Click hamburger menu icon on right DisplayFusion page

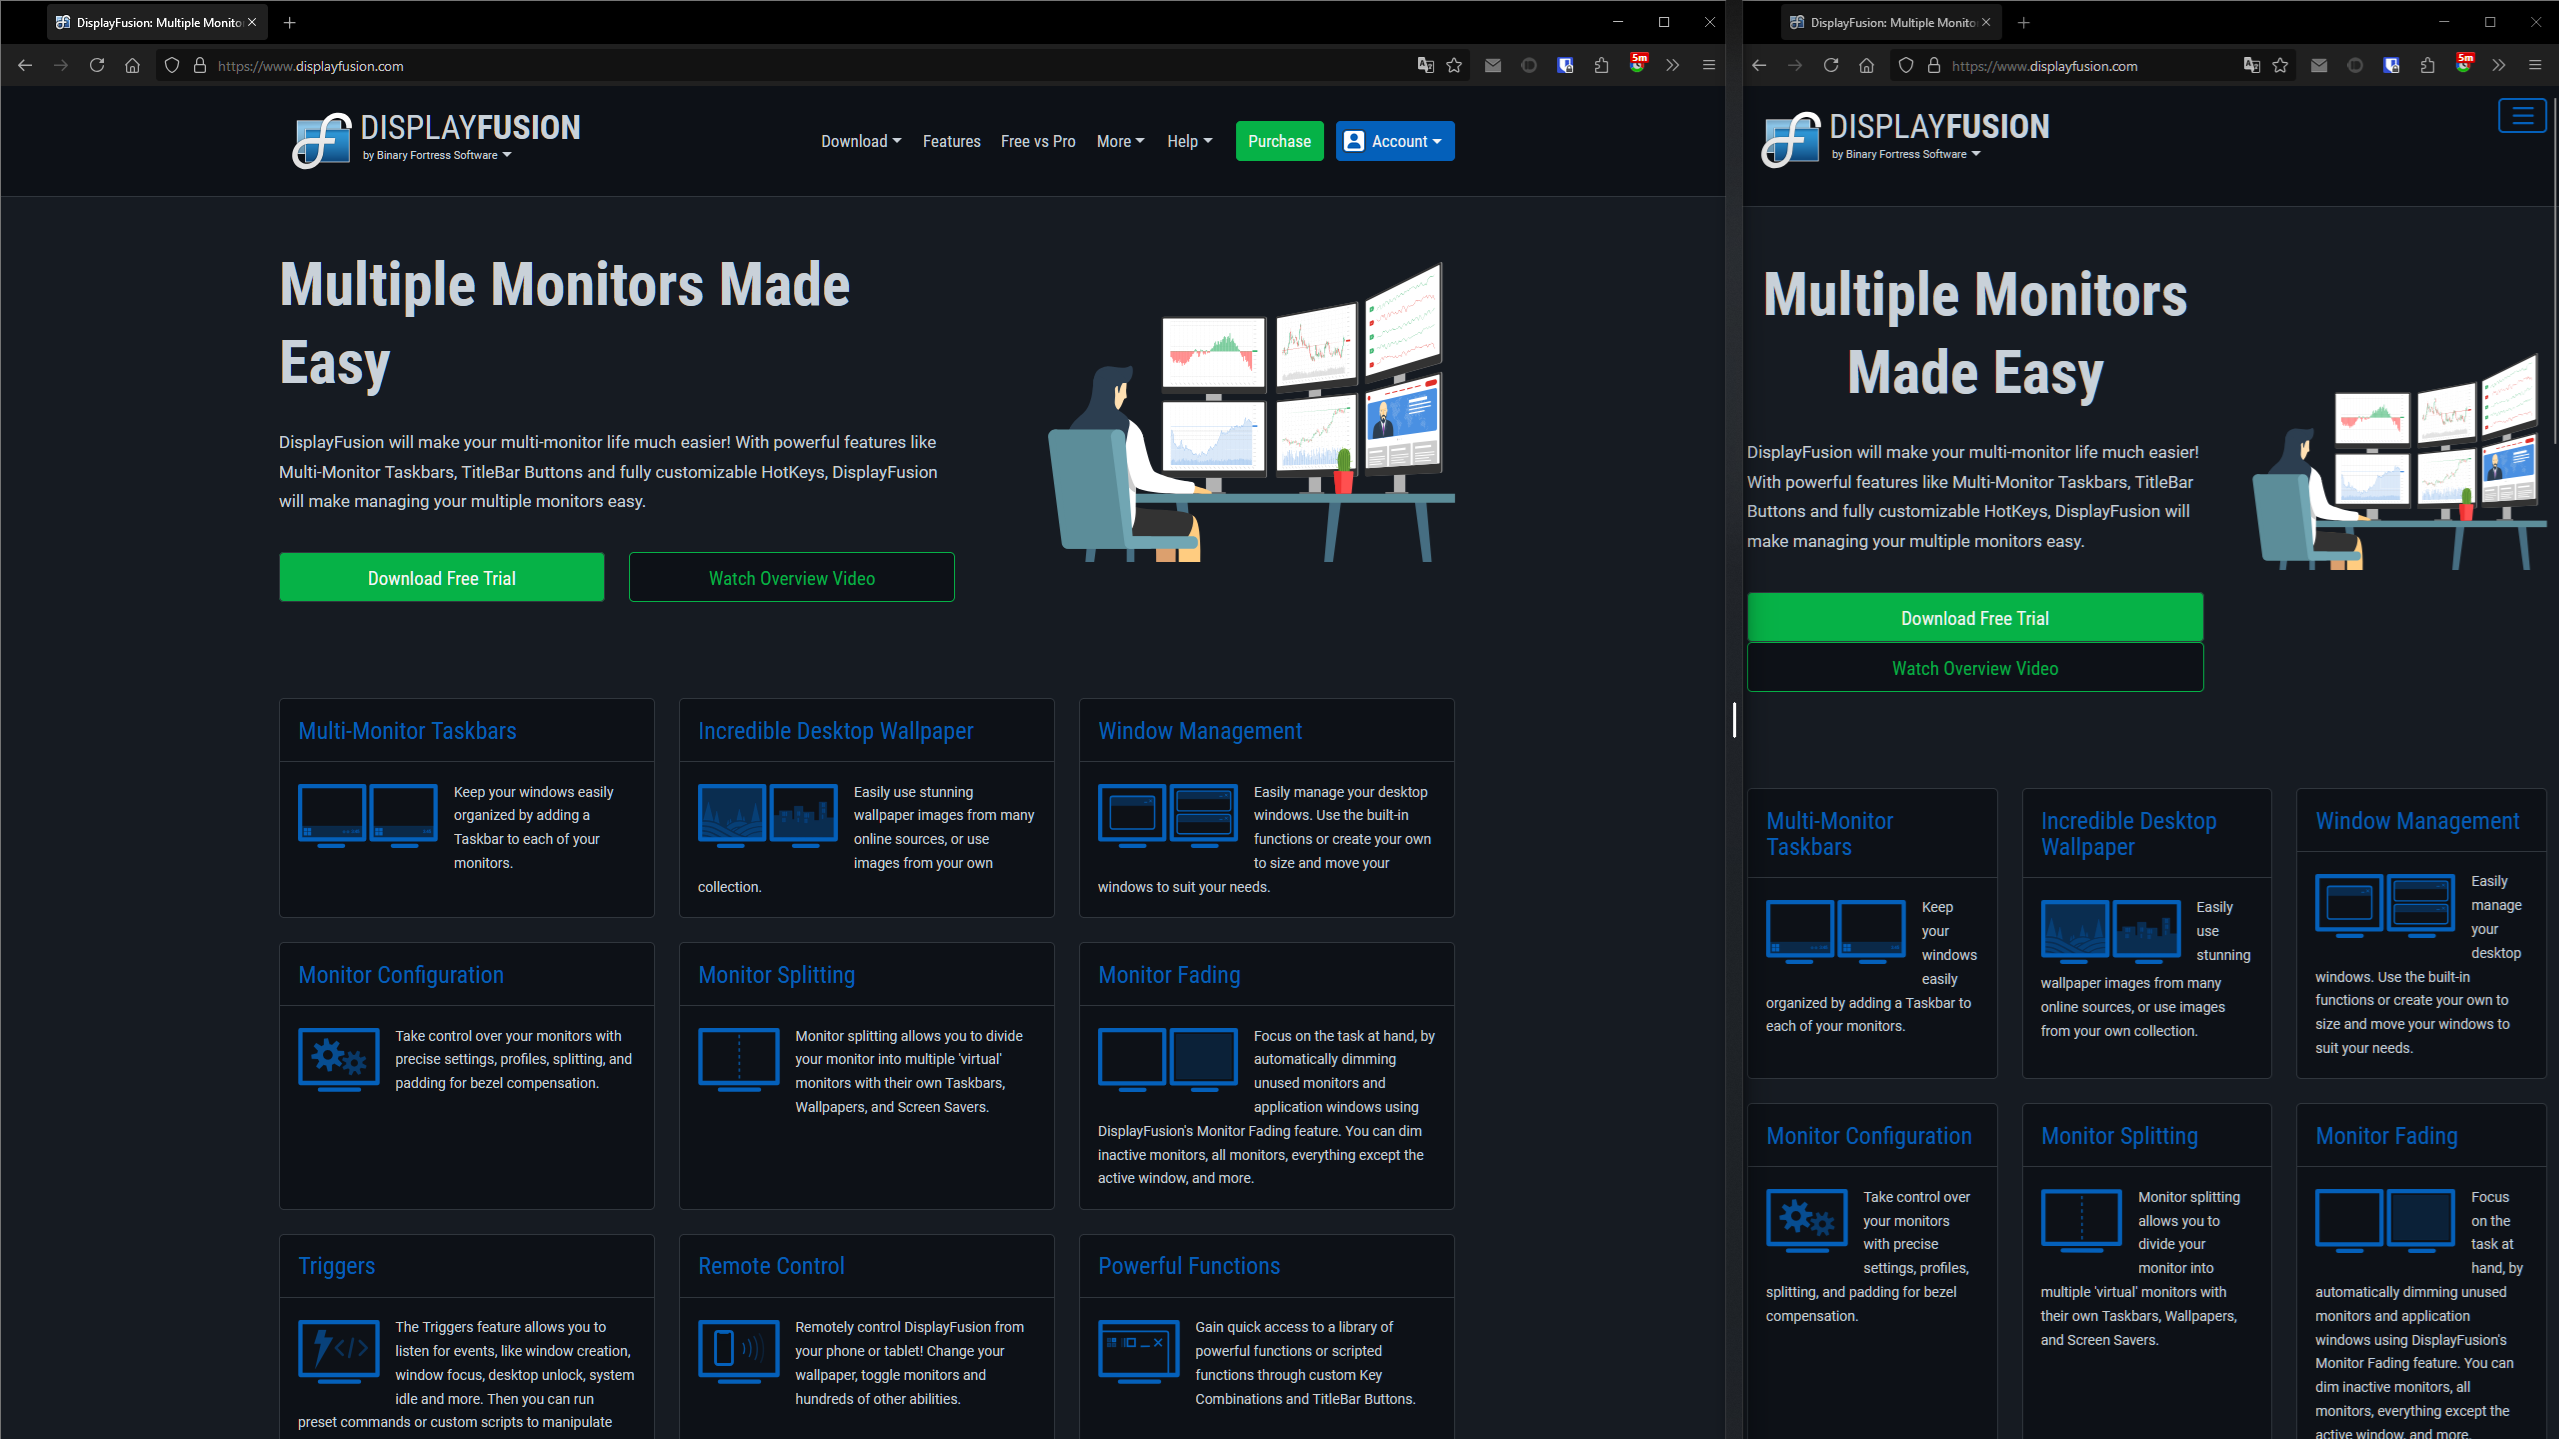tap(2521, 116)
